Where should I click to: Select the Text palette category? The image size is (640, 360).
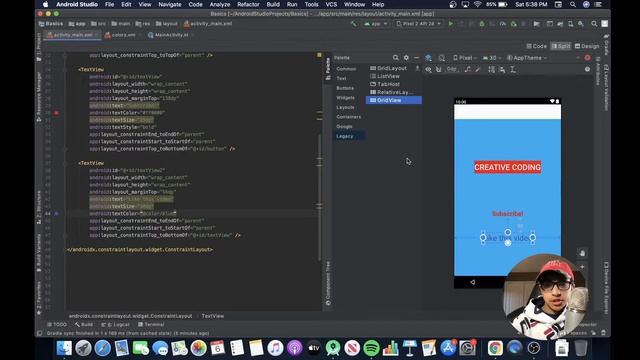click(x=341, y=78)
